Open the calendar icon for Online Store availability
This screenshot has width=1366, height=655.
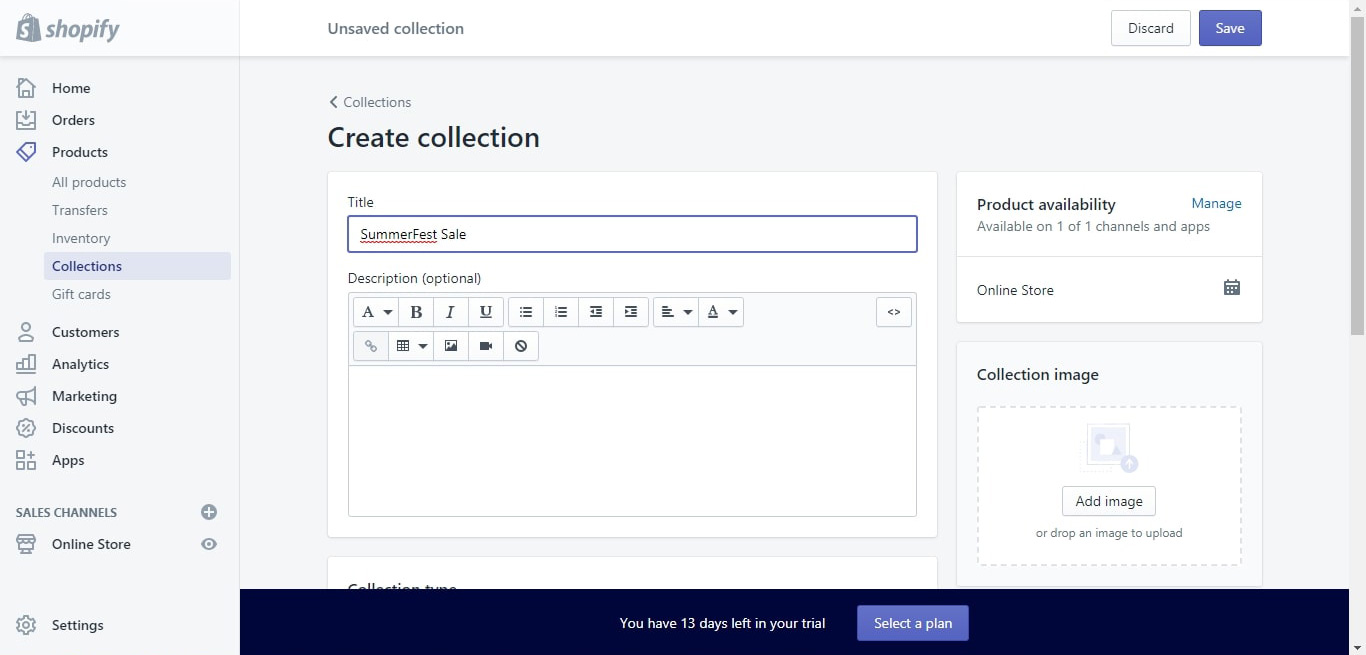tap(1232, 288)
